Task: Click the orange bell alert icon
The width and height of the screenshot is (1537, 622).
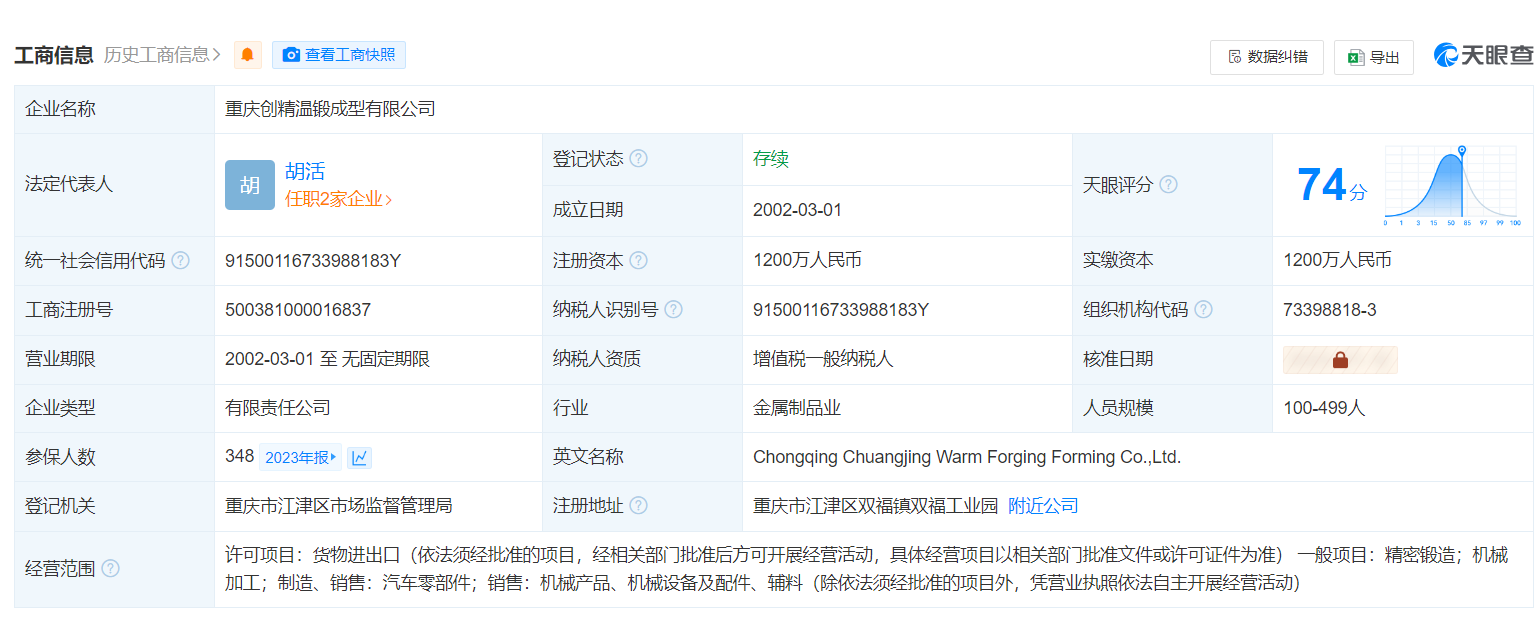Action: [x=247, y=55]
